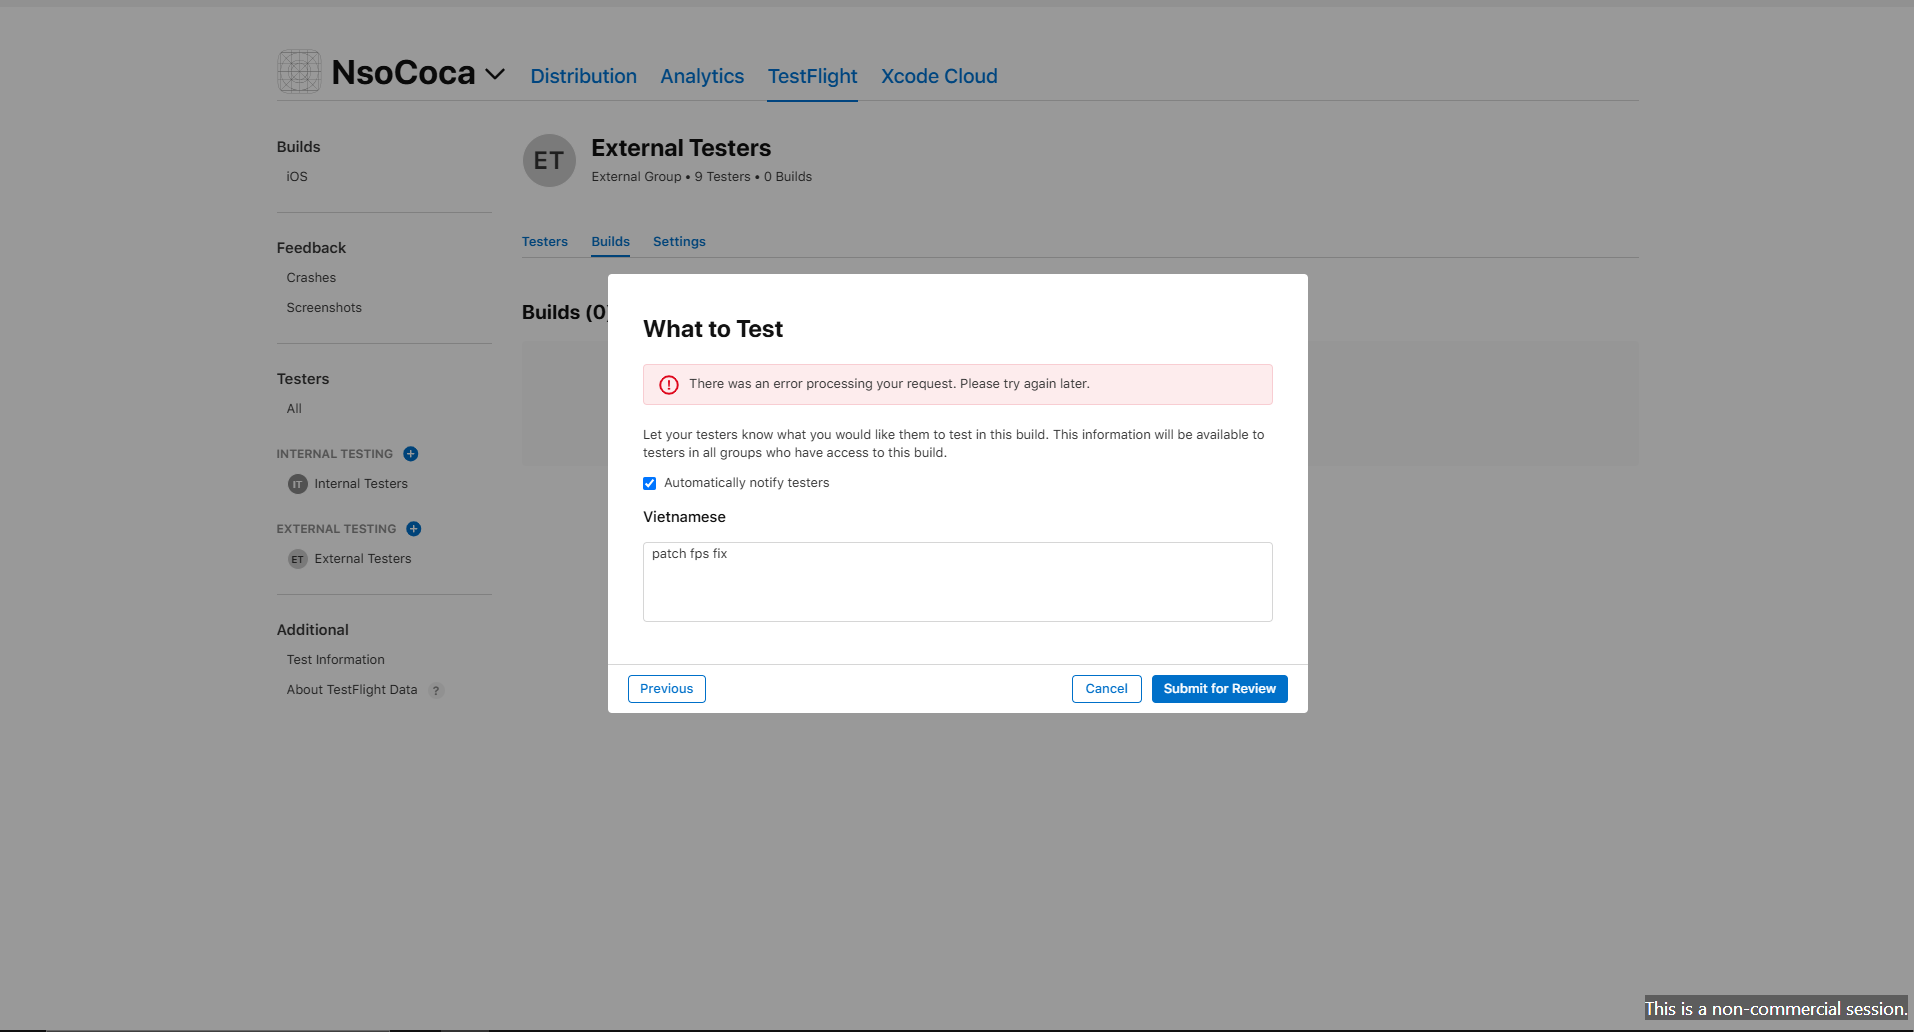The height and width of the screenshot is (1032, 1914).
Task: Open Screenshots feedback in sidebar
Action: pos(324,308)
